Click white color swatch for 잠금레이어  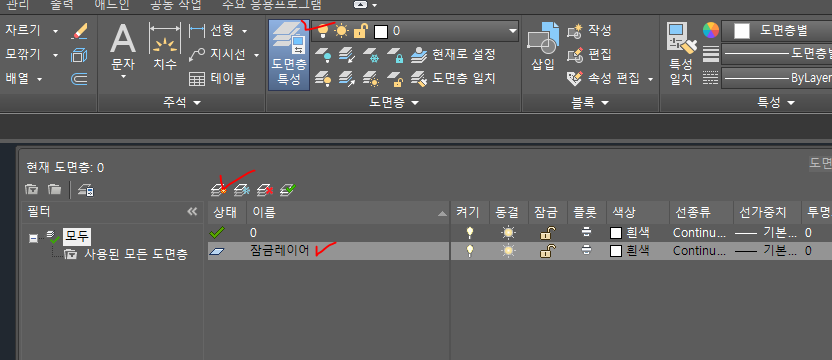click(x=616, y=251)
